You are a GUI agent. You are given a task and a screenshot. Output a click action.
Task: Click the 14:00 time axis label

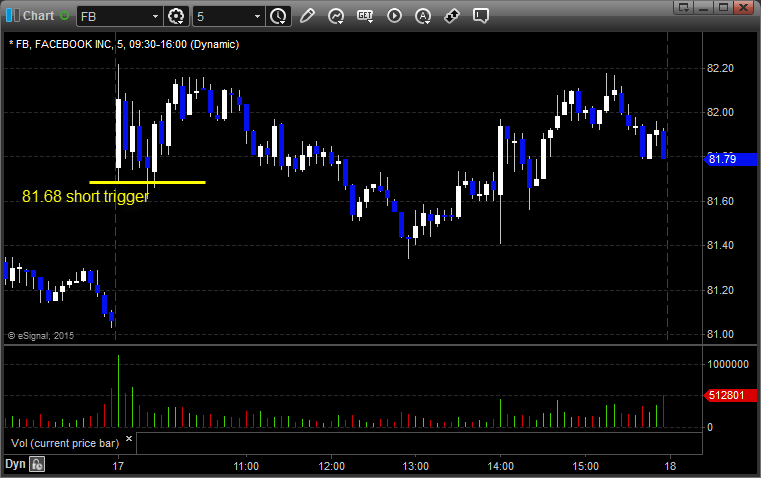[500, 466]
